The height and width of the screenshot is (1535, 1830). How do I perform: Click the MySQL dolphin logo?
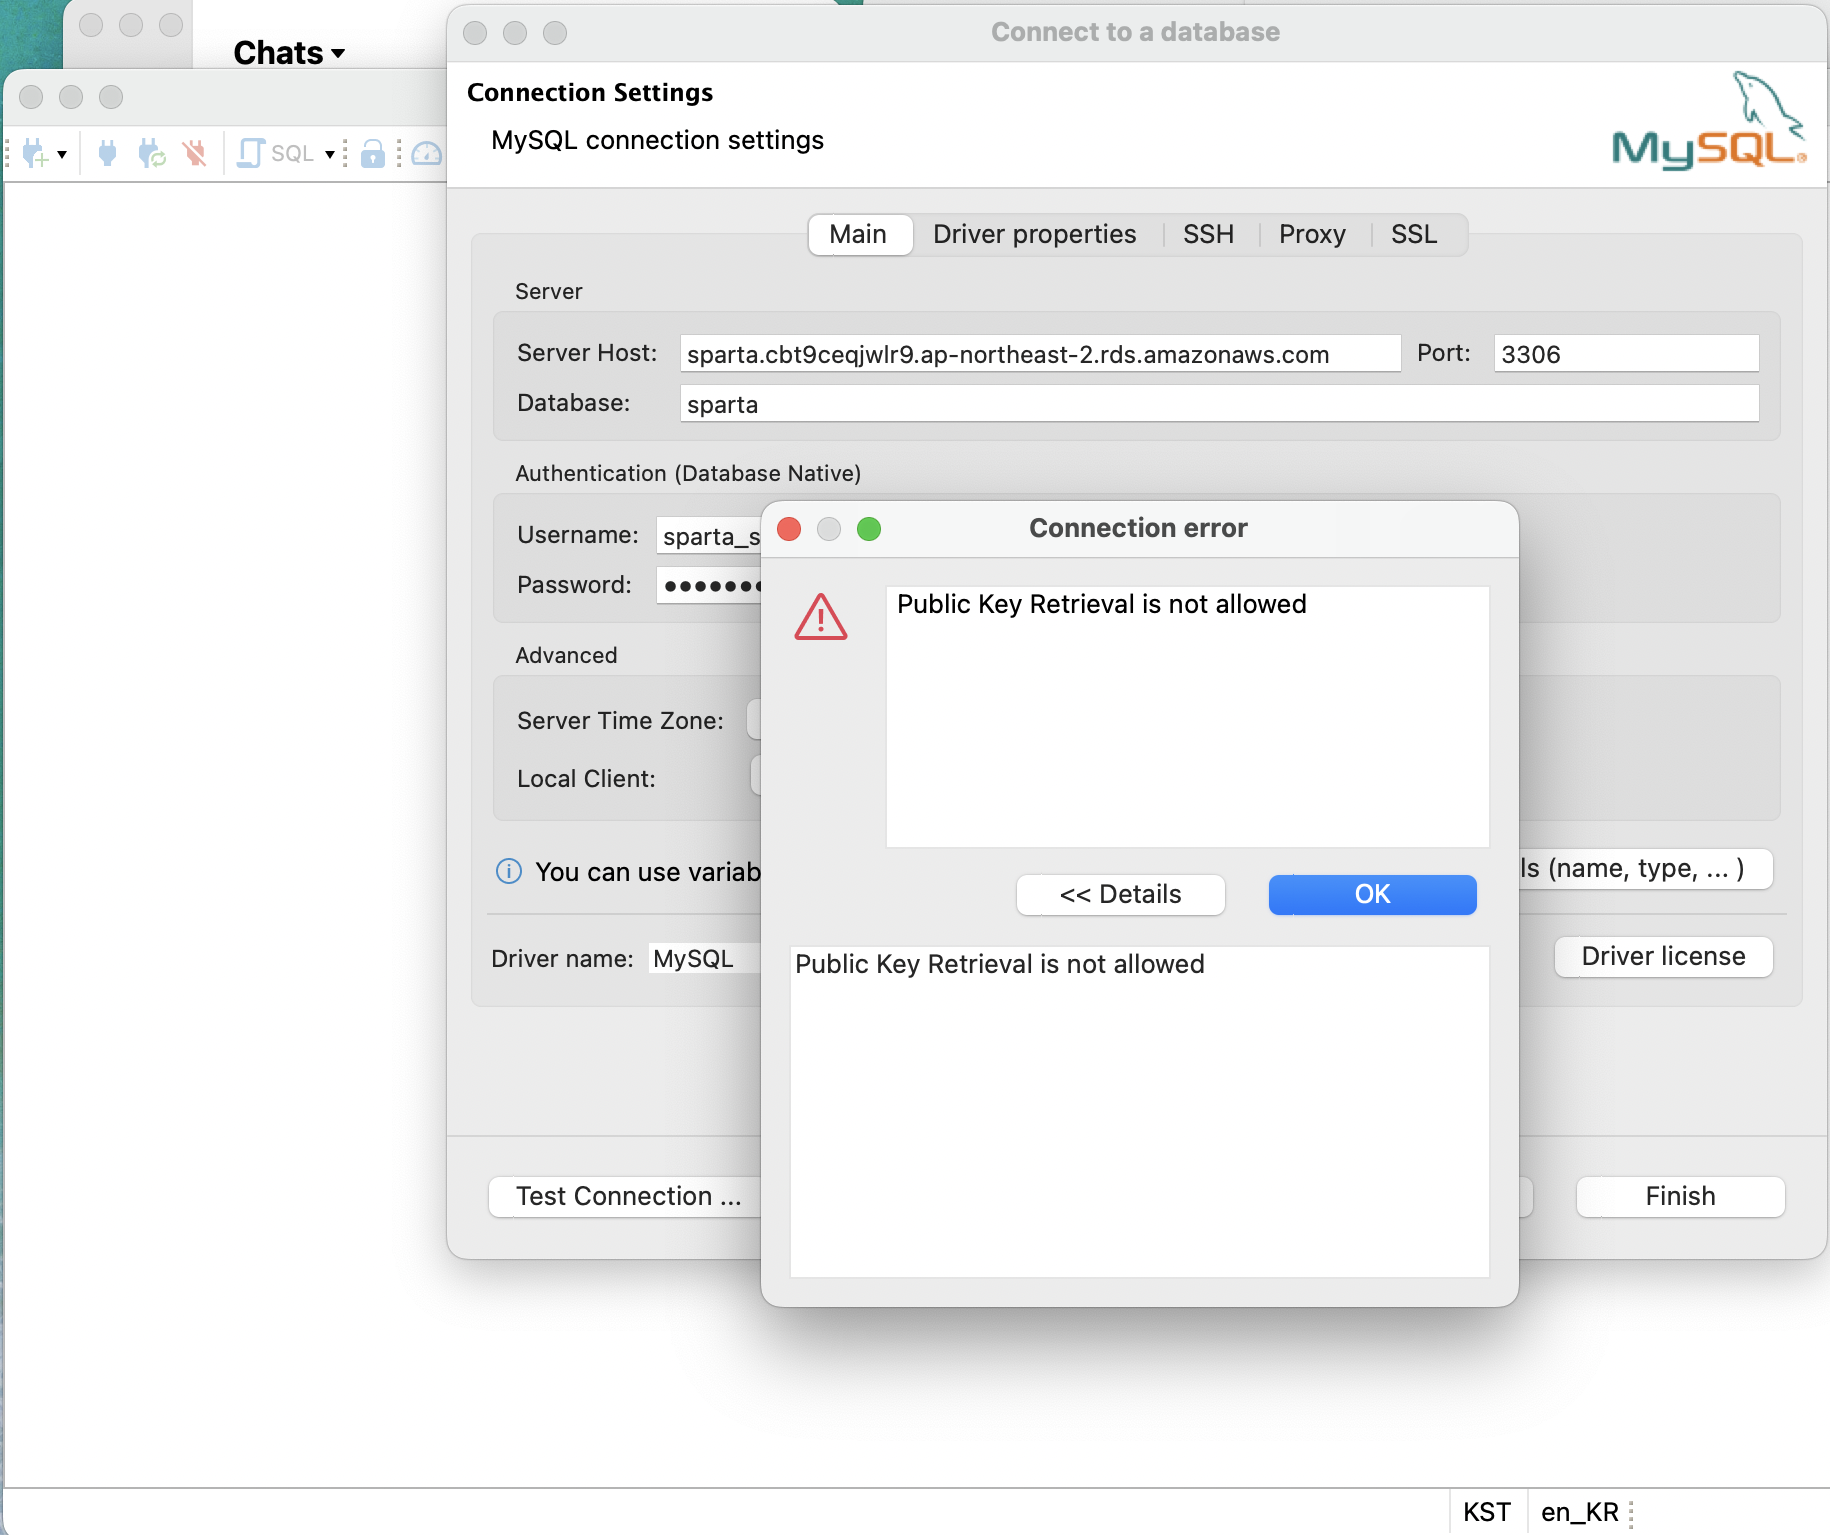pos(1709,120)
